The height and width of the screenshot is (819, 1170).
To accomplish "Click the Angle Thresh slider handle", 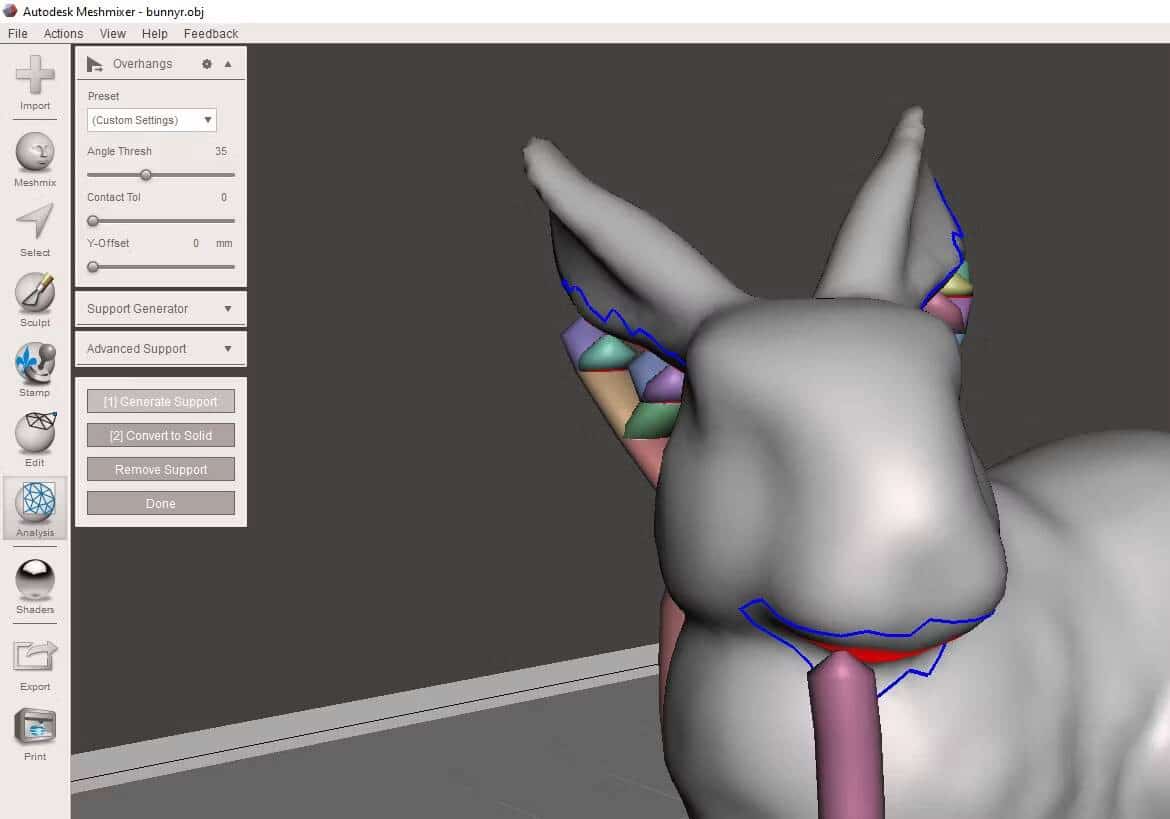I will point(146,175).
